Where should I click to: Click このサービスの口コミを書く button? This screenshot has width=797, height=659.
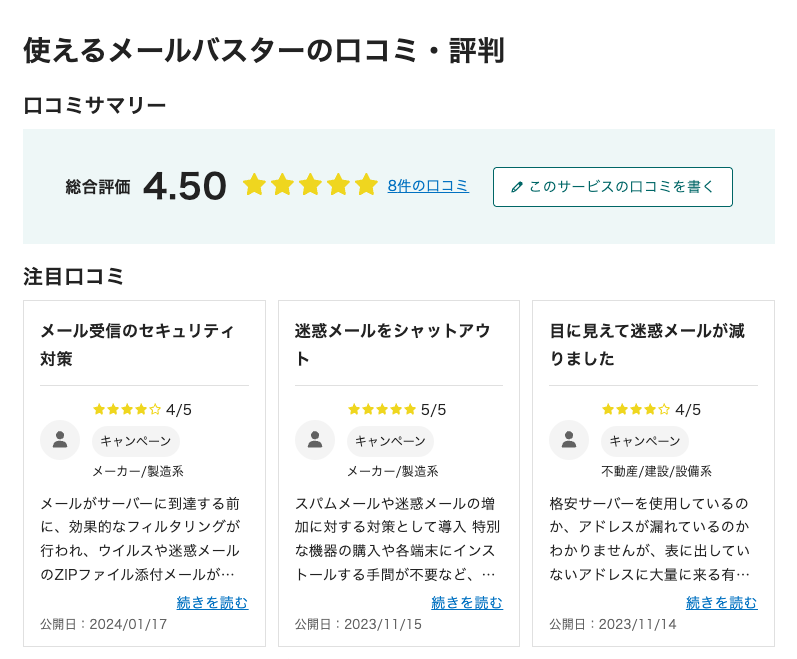point(612,187)
